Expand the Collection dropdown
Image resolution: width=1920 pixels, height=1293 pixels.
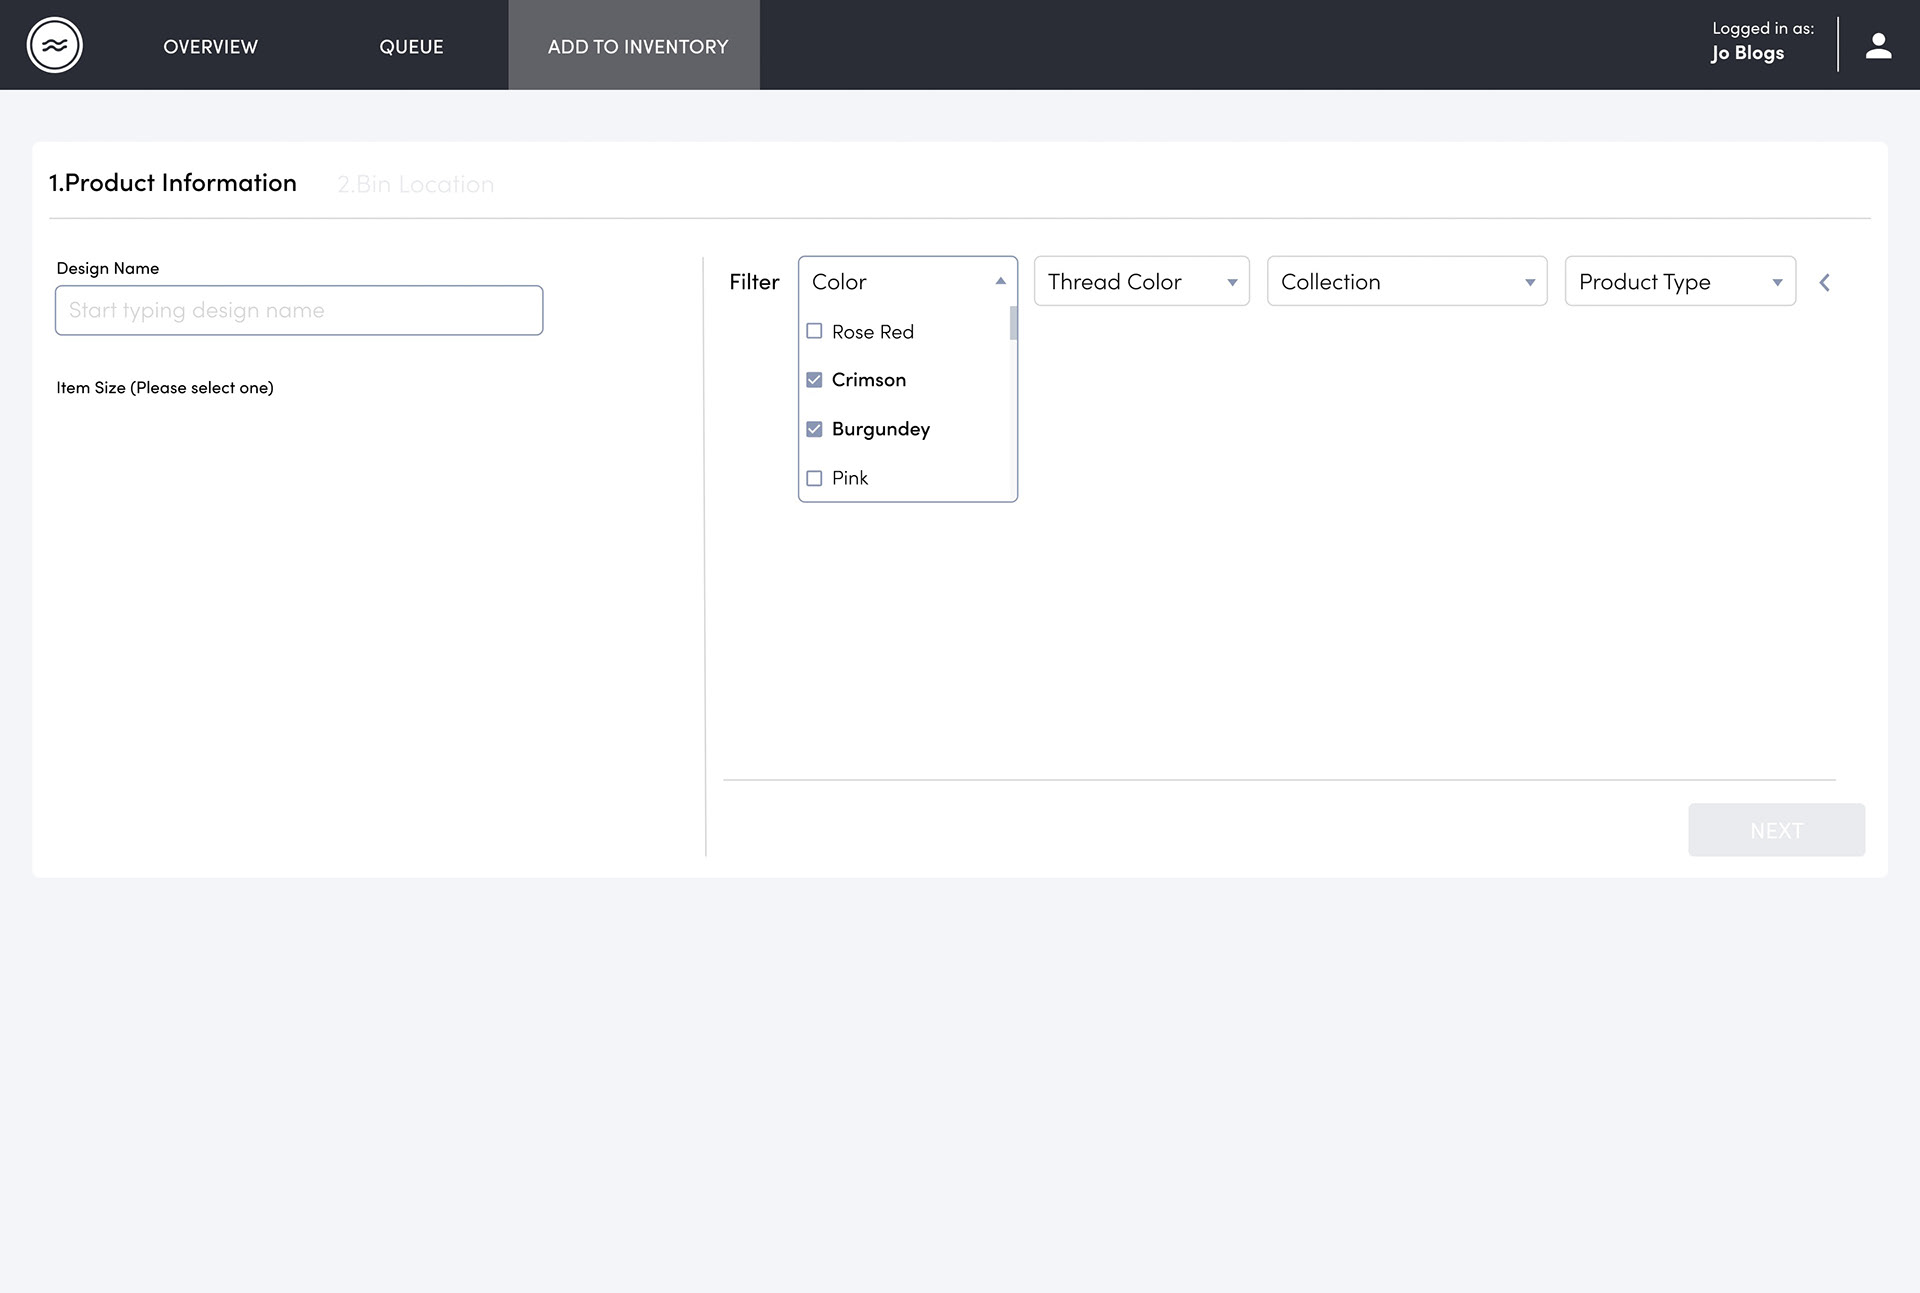1407,282
